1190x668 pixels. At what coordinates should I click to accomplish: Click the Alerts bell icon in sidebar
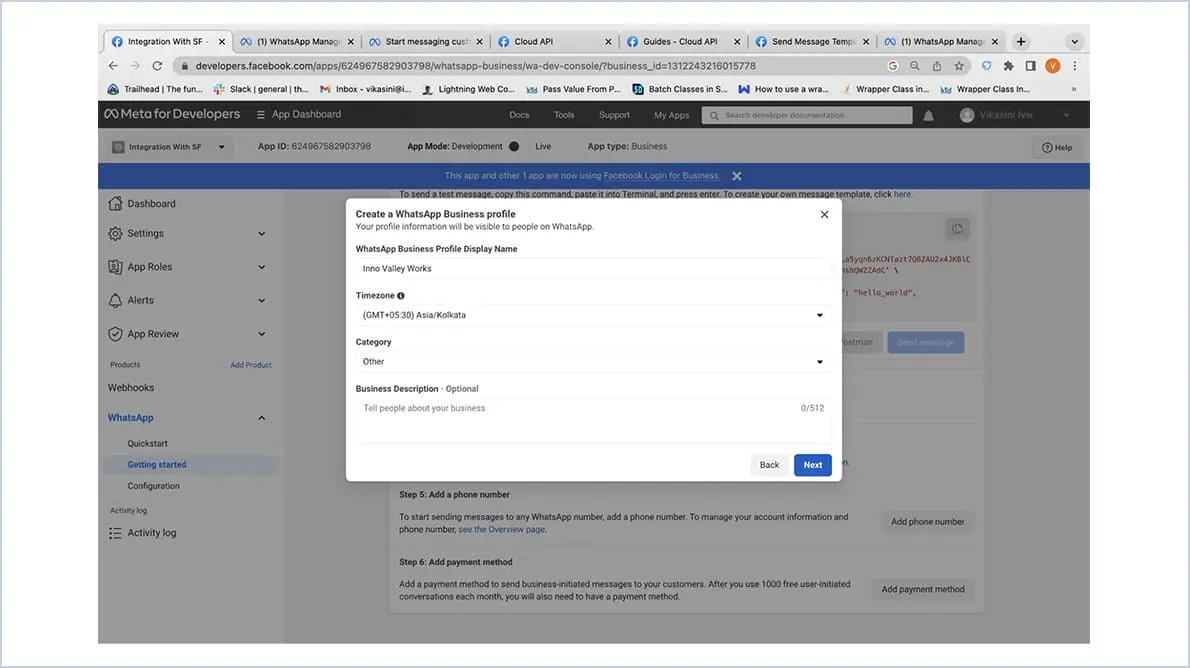click(115, 301)
